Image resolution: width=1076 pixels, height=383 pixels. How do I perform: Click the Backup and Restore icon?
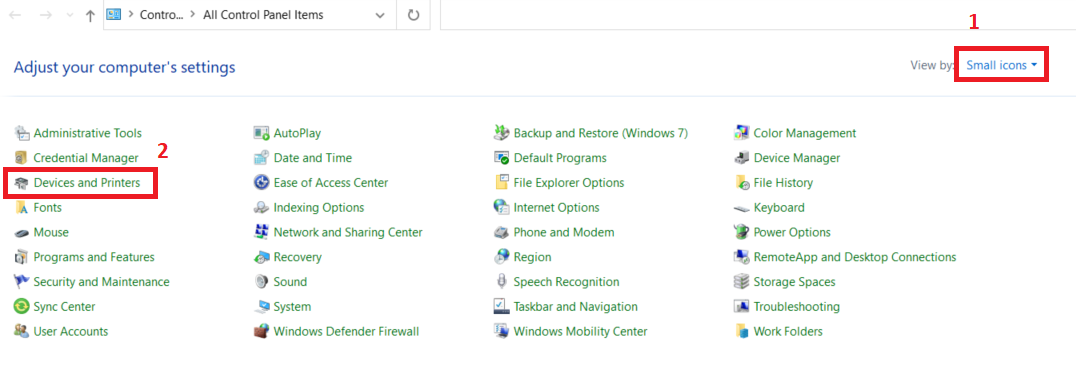pos(502,133)
